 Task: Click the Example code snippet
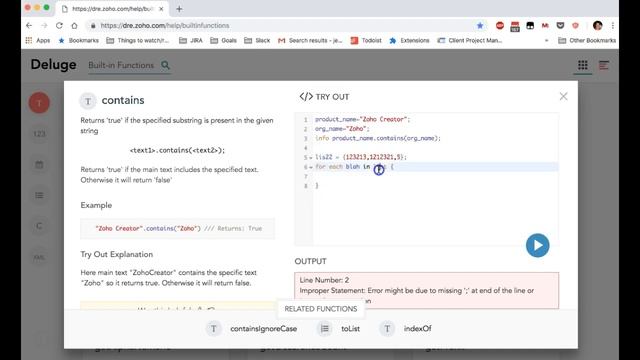[178, 229]
